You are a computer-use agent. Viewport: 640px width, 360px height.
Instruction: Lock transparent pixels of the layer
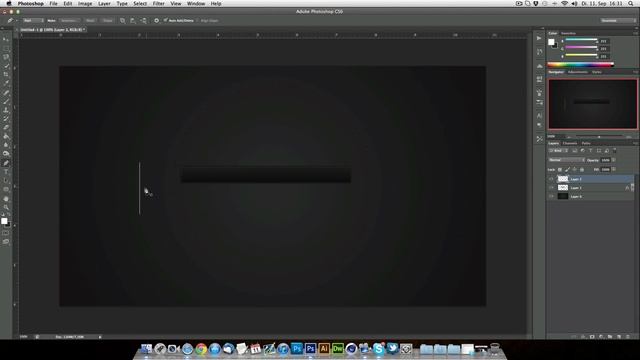point(560,169)
